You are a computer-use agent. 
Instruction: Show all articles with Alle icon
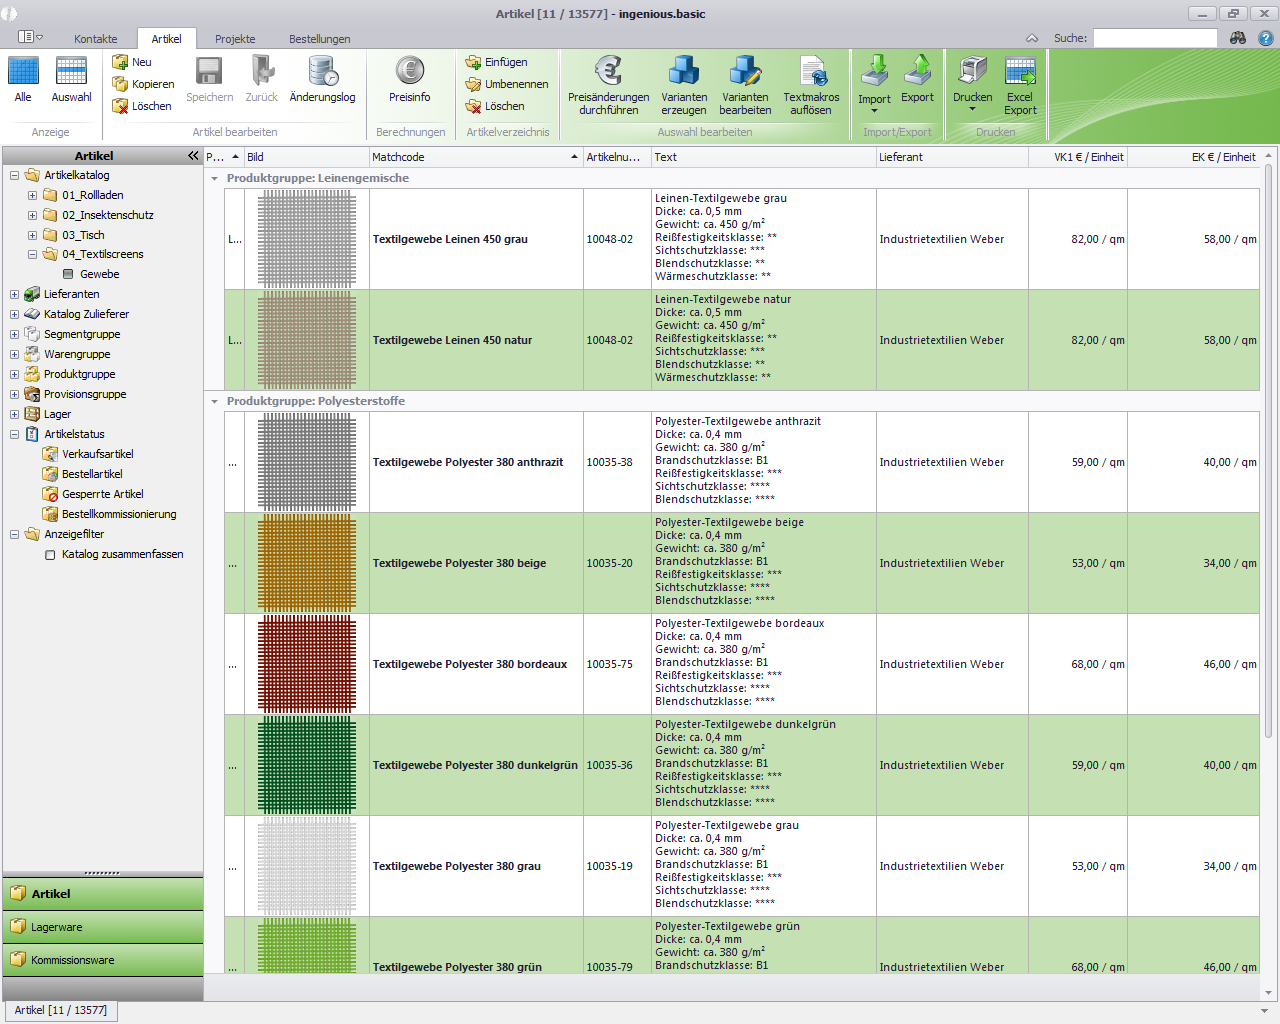23,71
